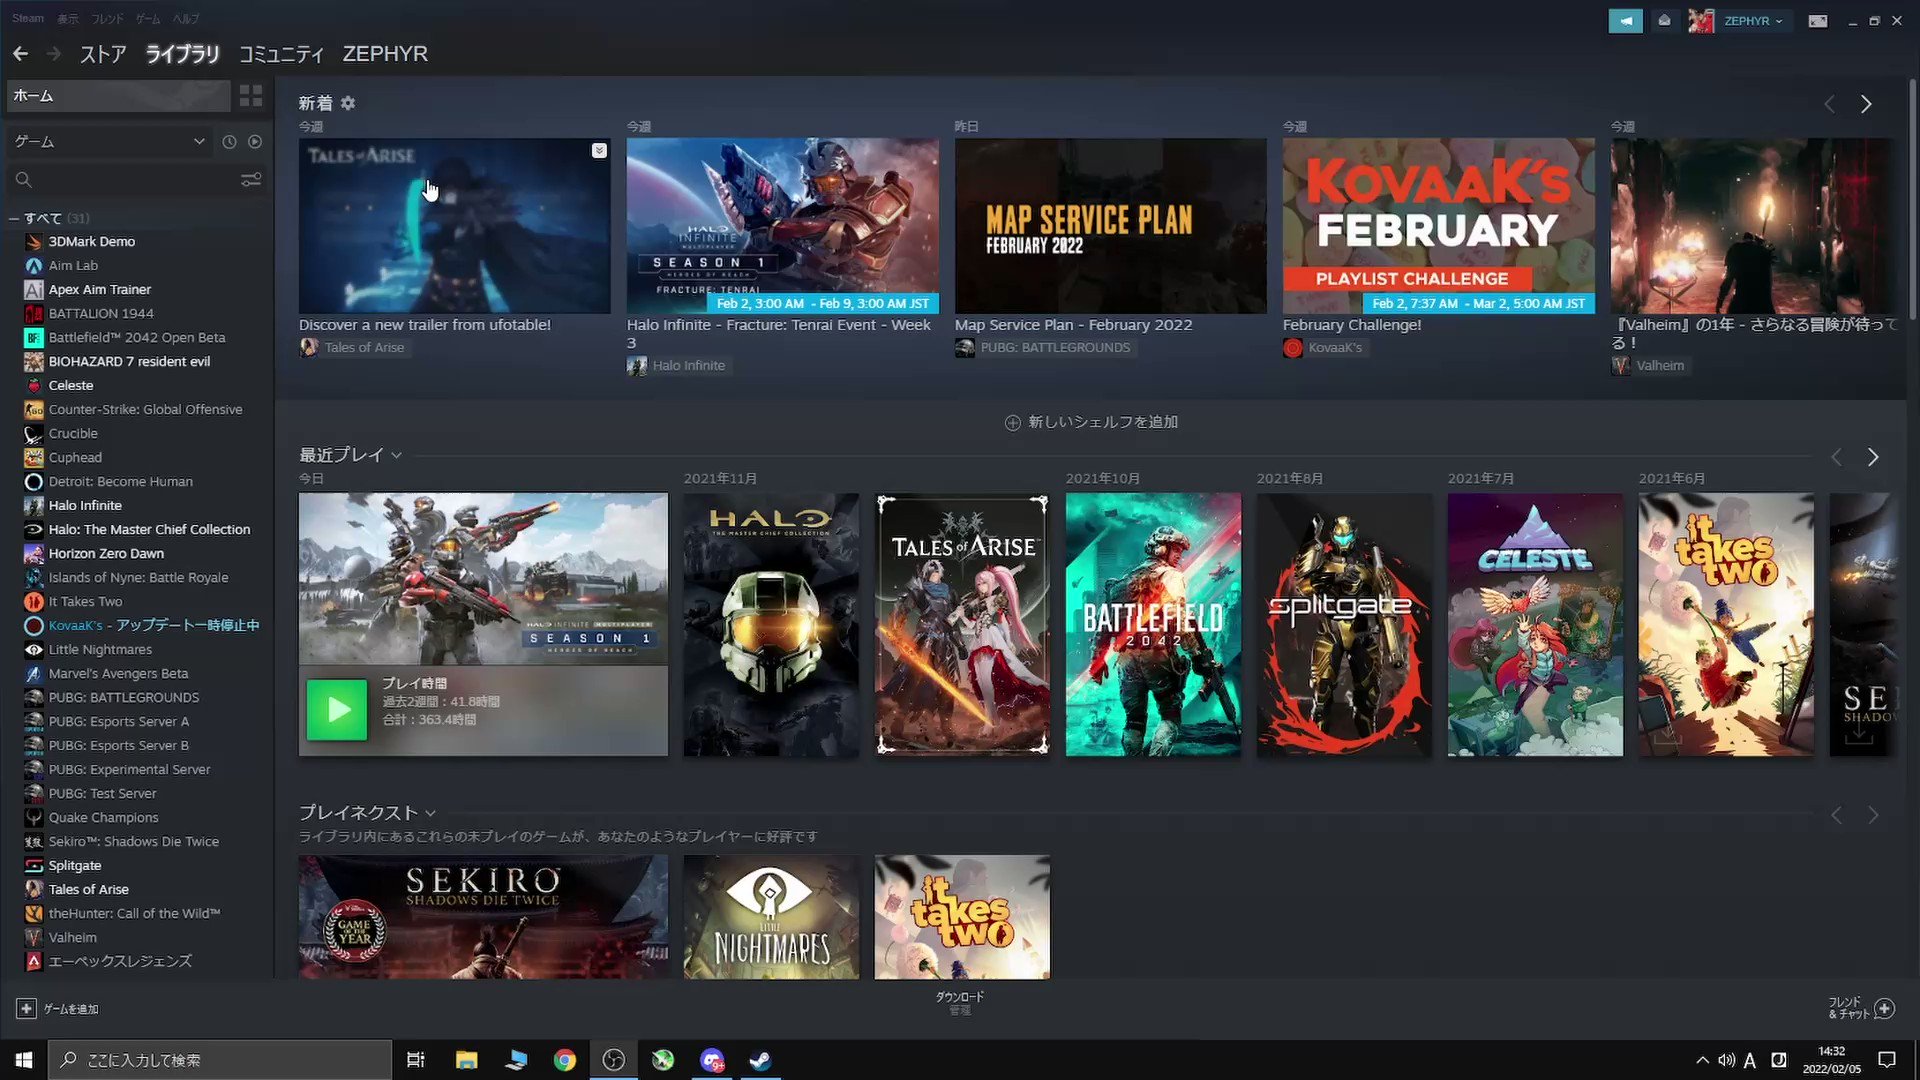
Task: Open the コミュニティ menu
Action: pyautogui.click(x=281, y=54)
